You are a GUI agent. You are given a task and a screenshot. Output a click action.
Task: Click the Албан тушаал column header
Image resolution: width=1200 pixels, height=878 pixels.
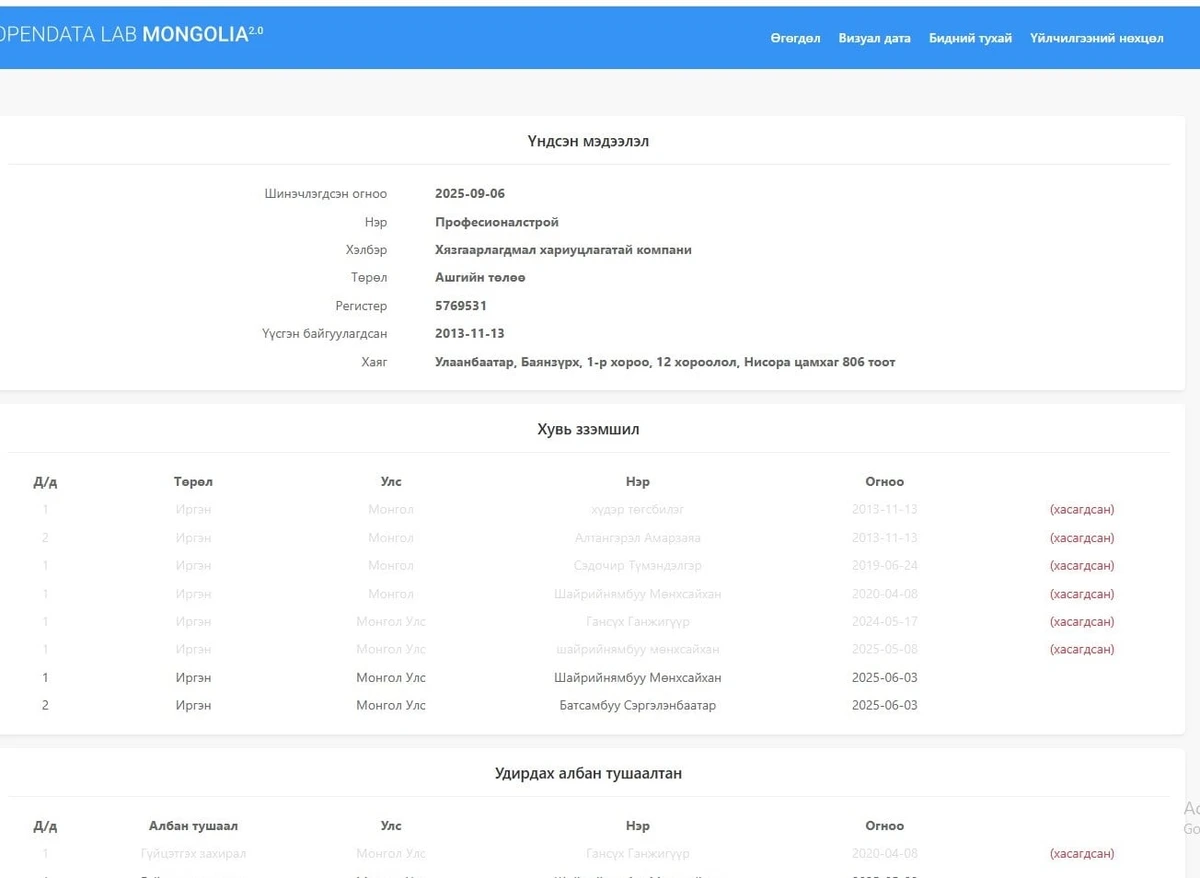[x=193, y=826]
